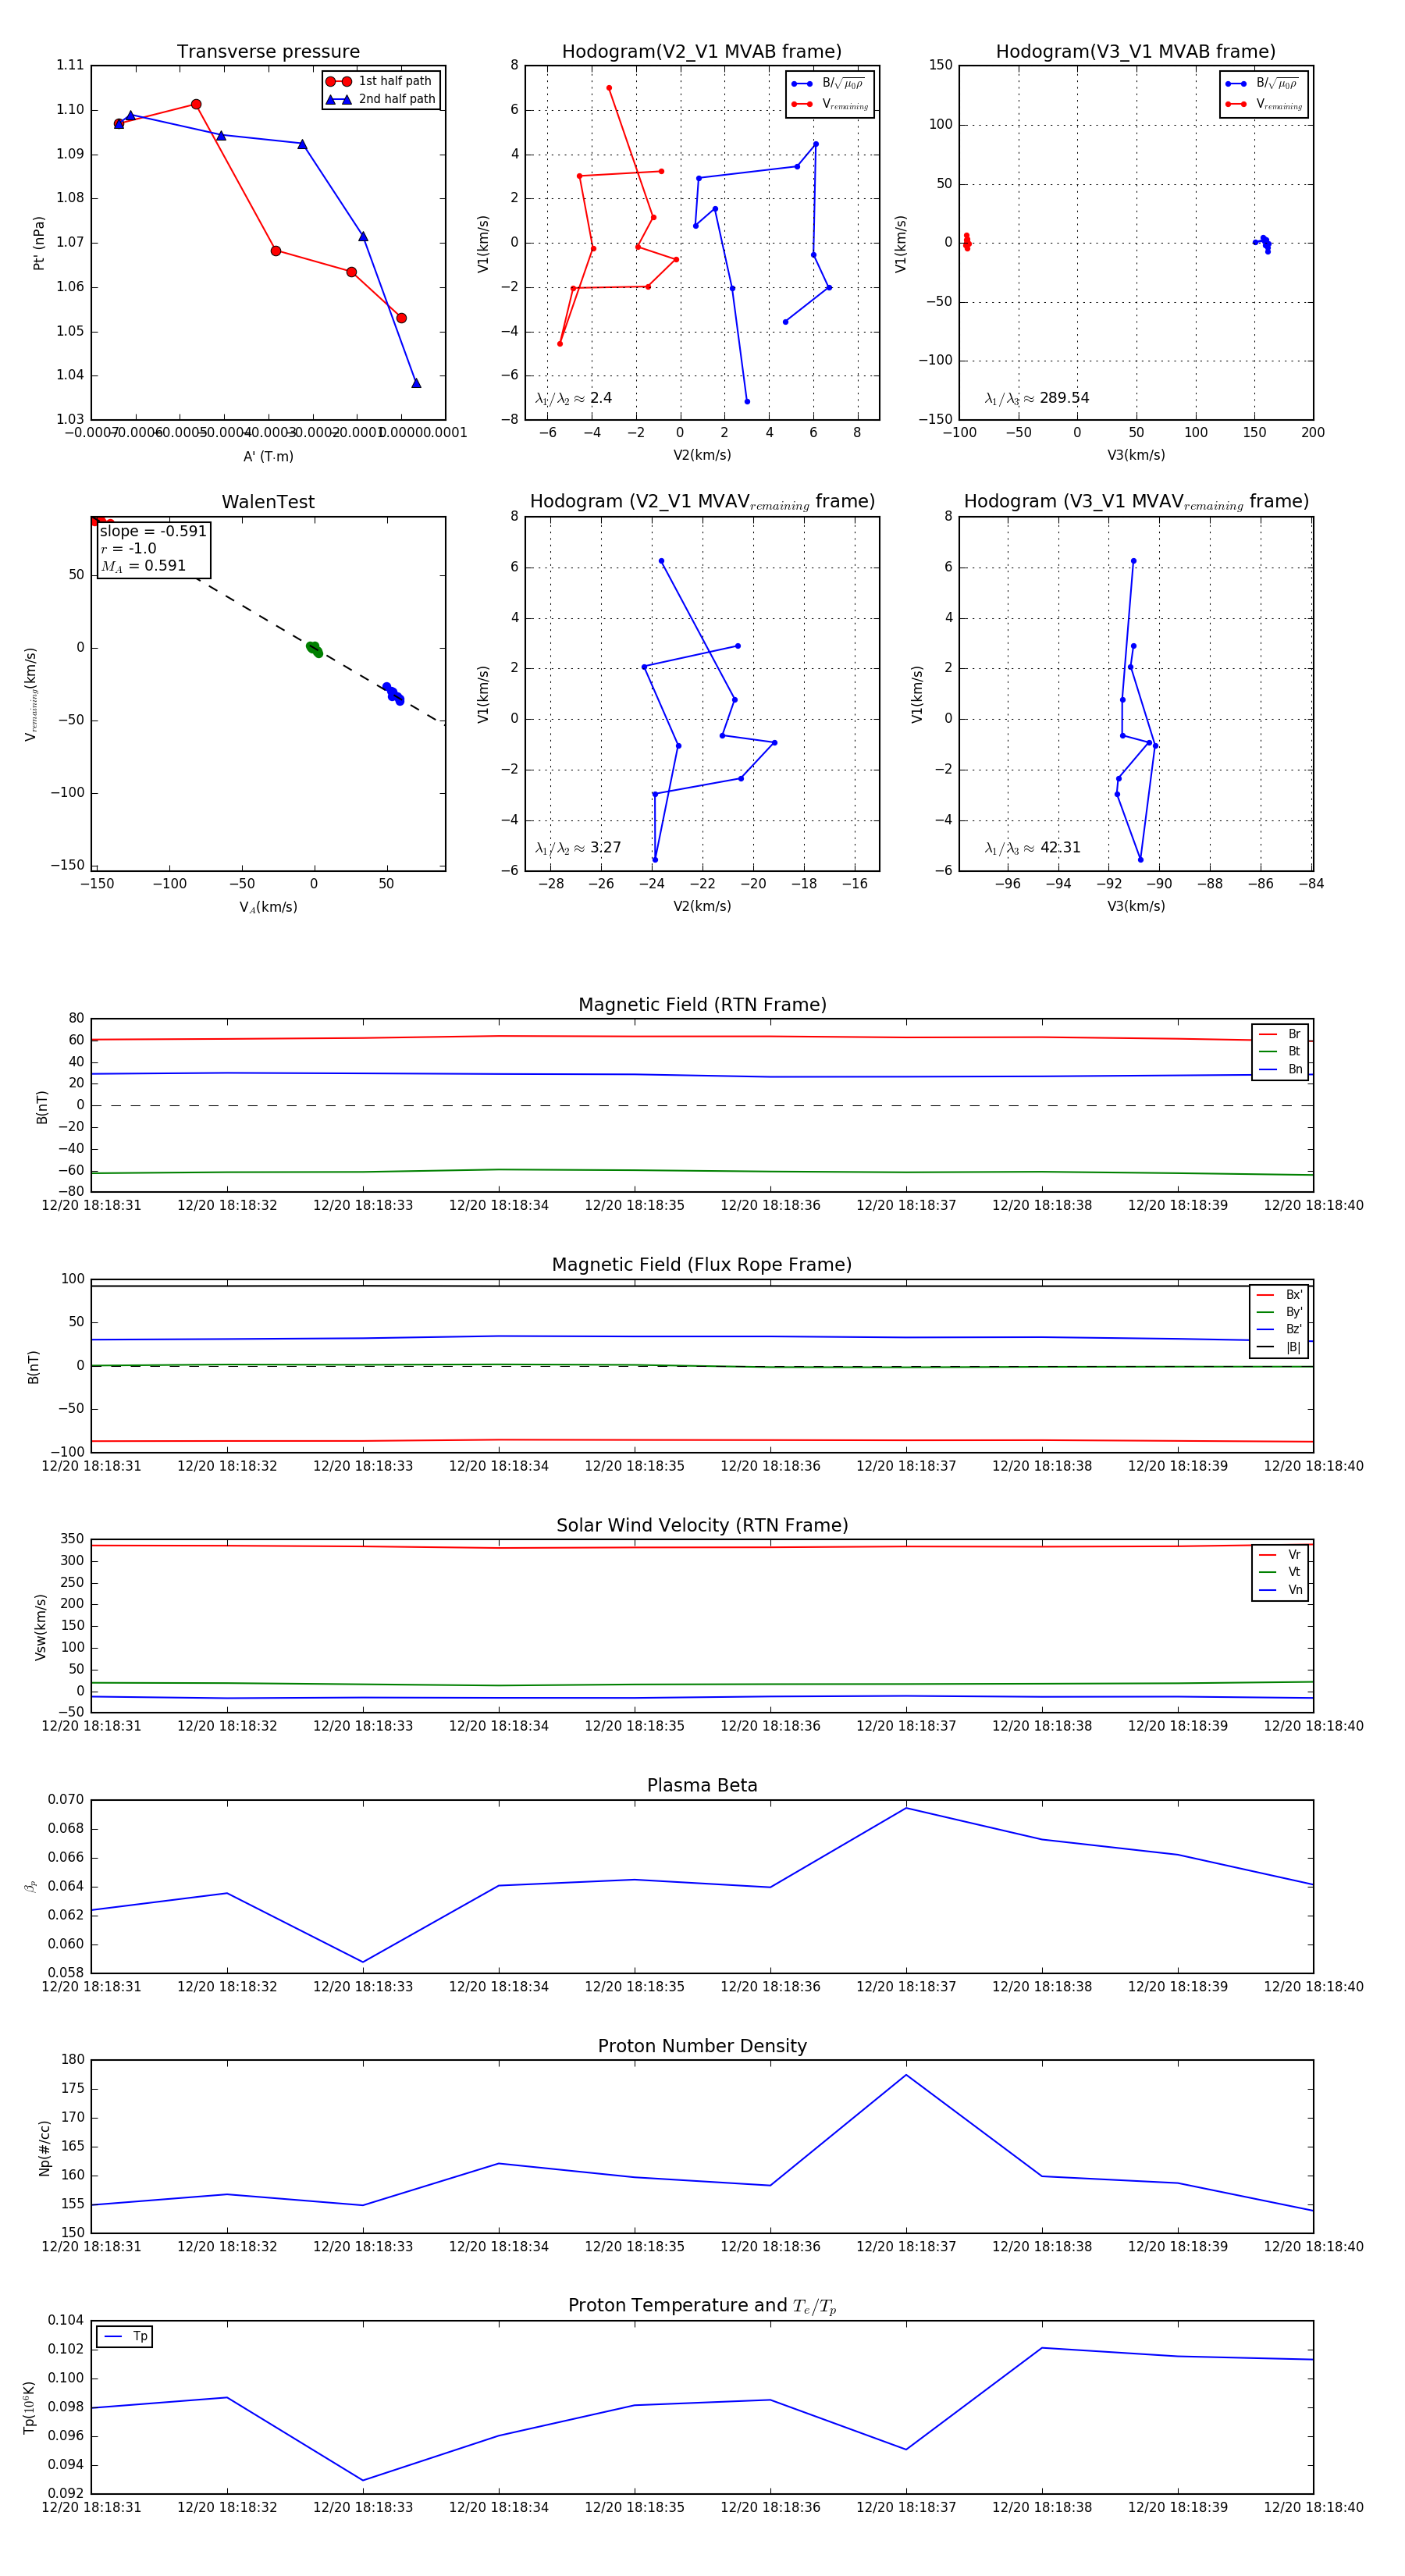Click the "A' (T·m)" x-axis label

click(x=268, y=456)
